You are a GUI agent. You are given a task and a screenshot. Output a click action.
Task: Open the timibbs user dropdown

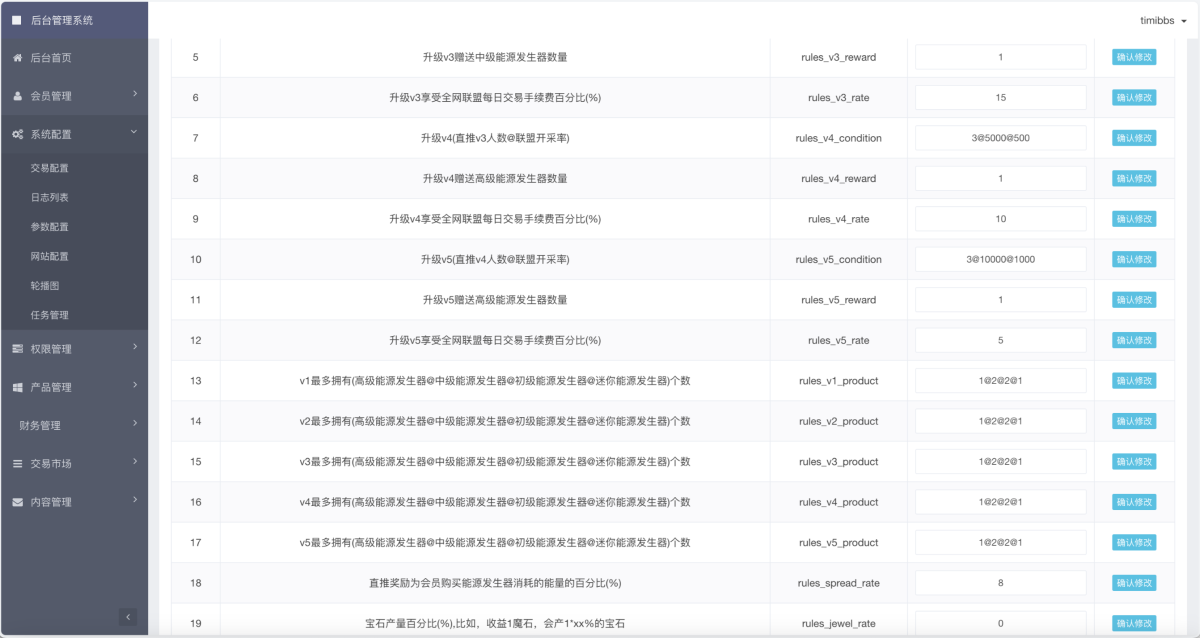point(1164,20)
